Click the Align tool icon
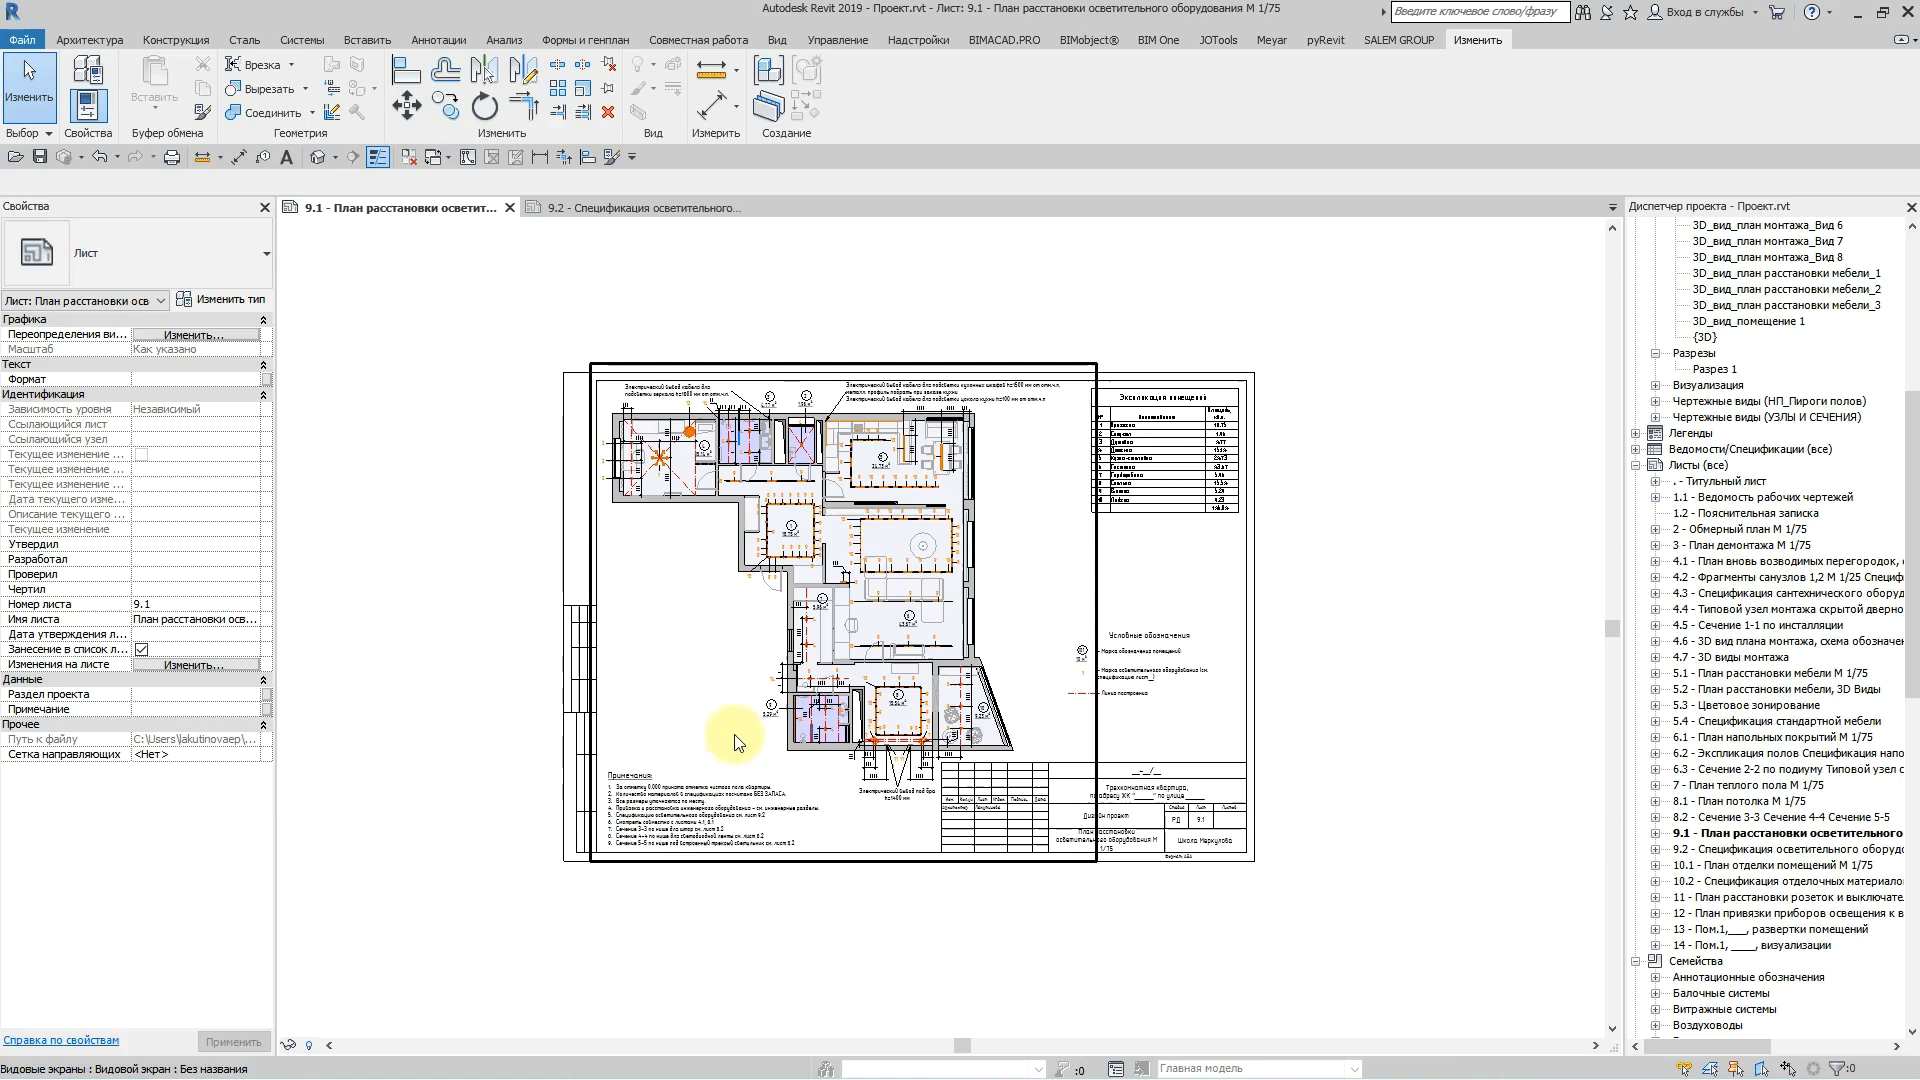This screenshot has width=1920, height=1080. 406,70
